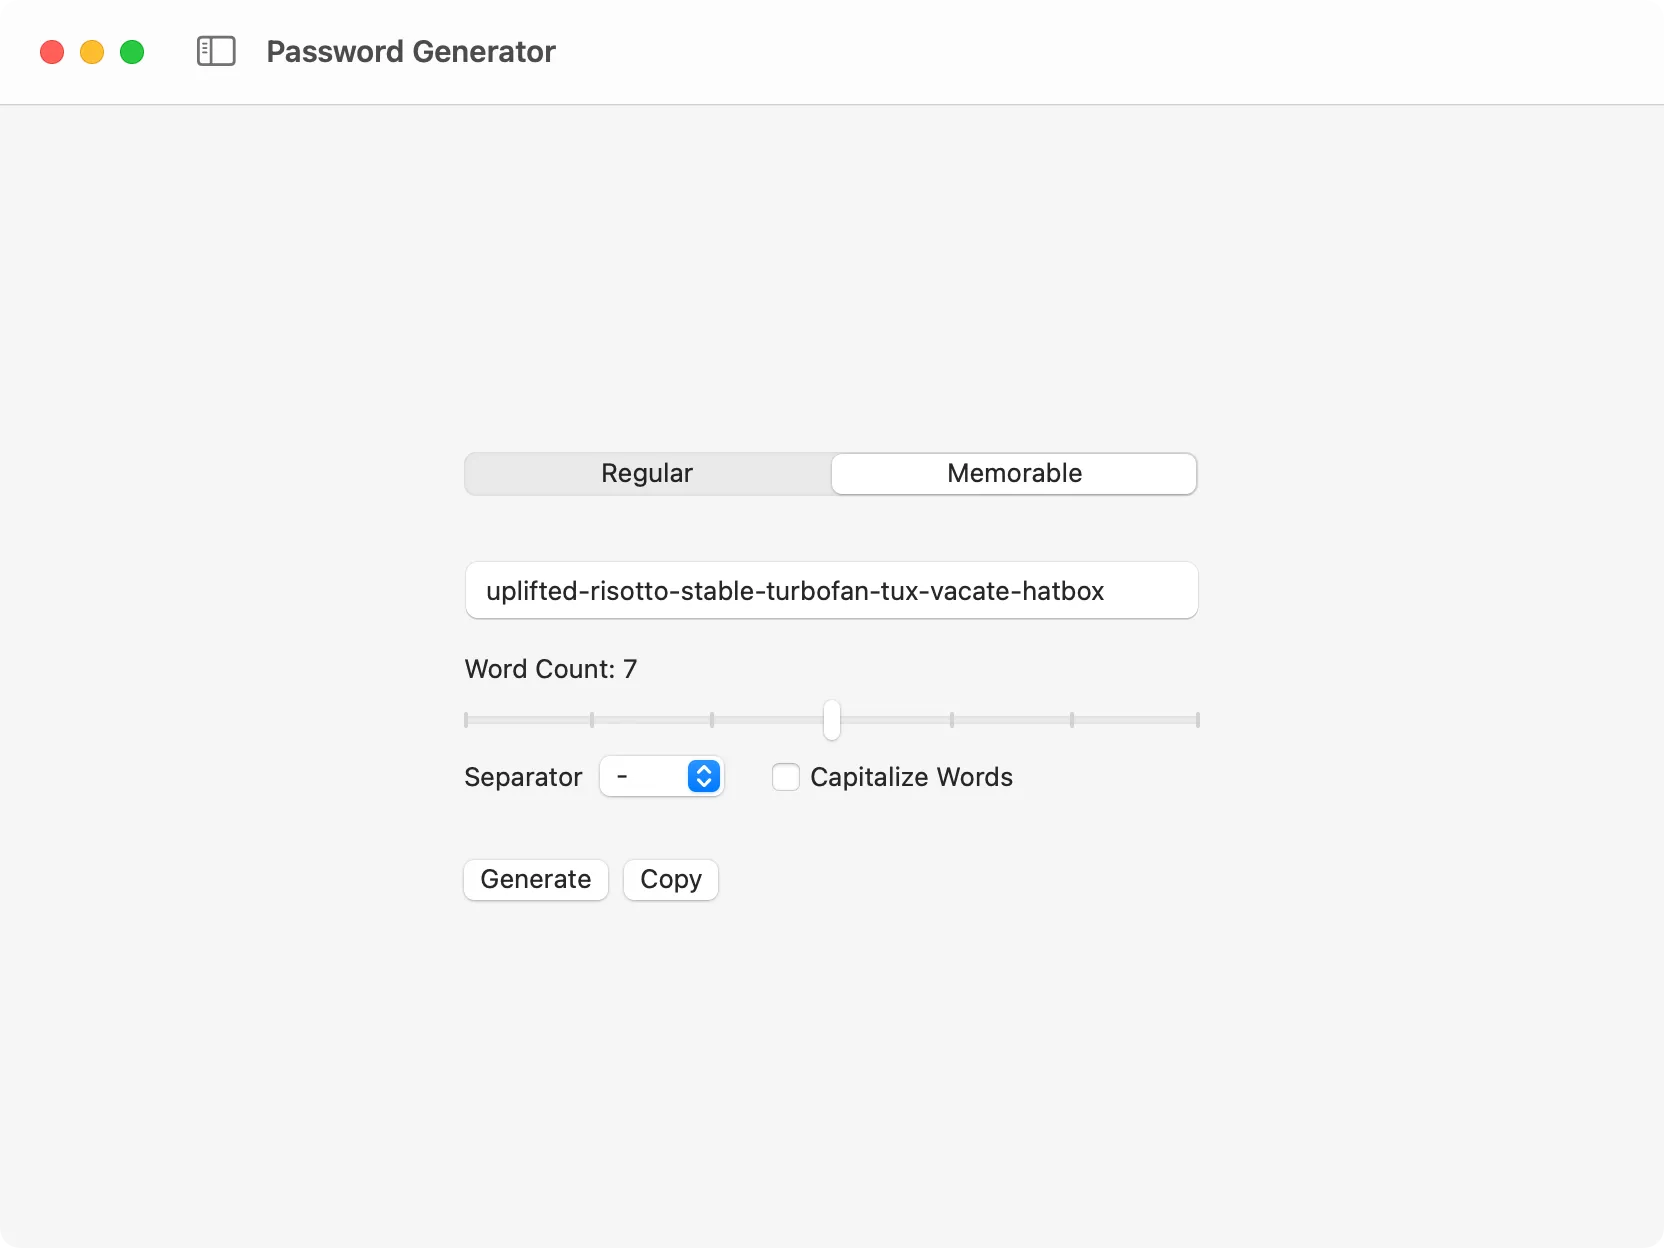1664x1248 pixels.
Task: Switch to the Regular password tab
Action: point(646,473)
